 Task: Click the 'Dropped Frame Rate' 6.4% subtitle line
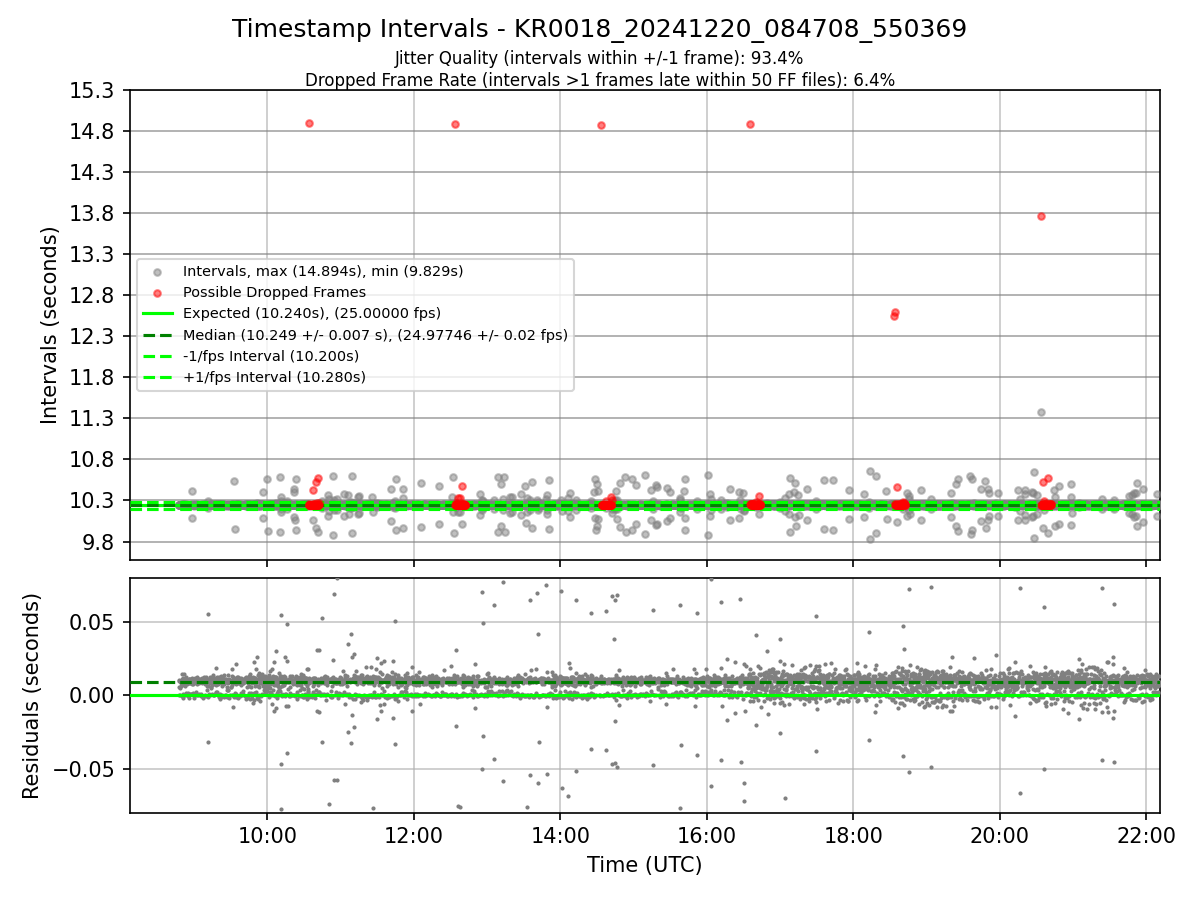coord(599,80)
